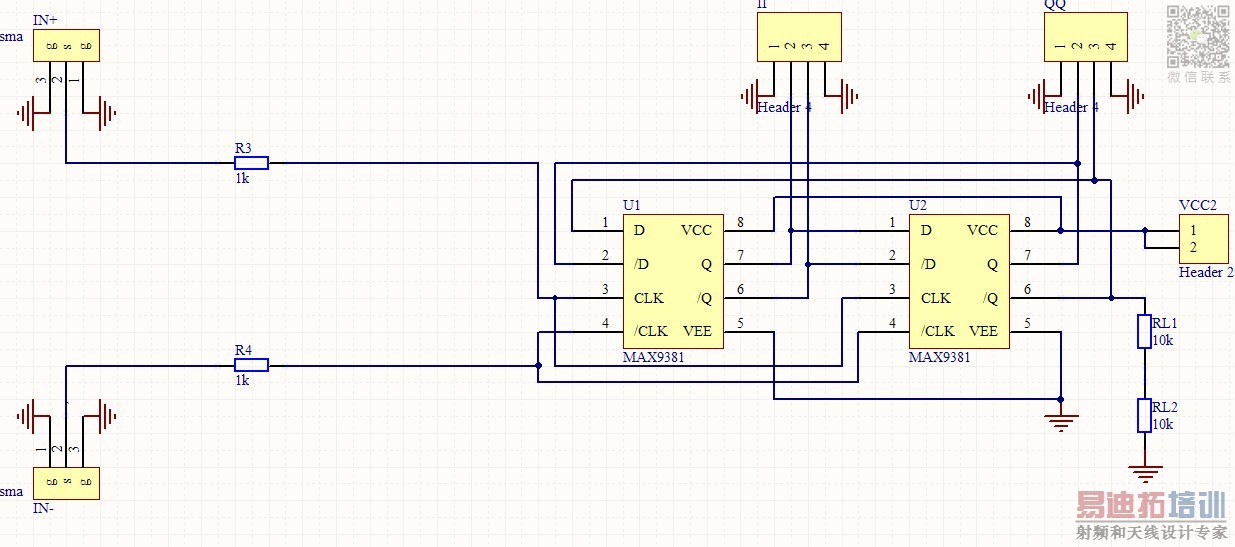This screenshot has height=547, width=1235.
Task: Click the 'U1' designator label
Action: pyautogui.click(x=631, y=205)
